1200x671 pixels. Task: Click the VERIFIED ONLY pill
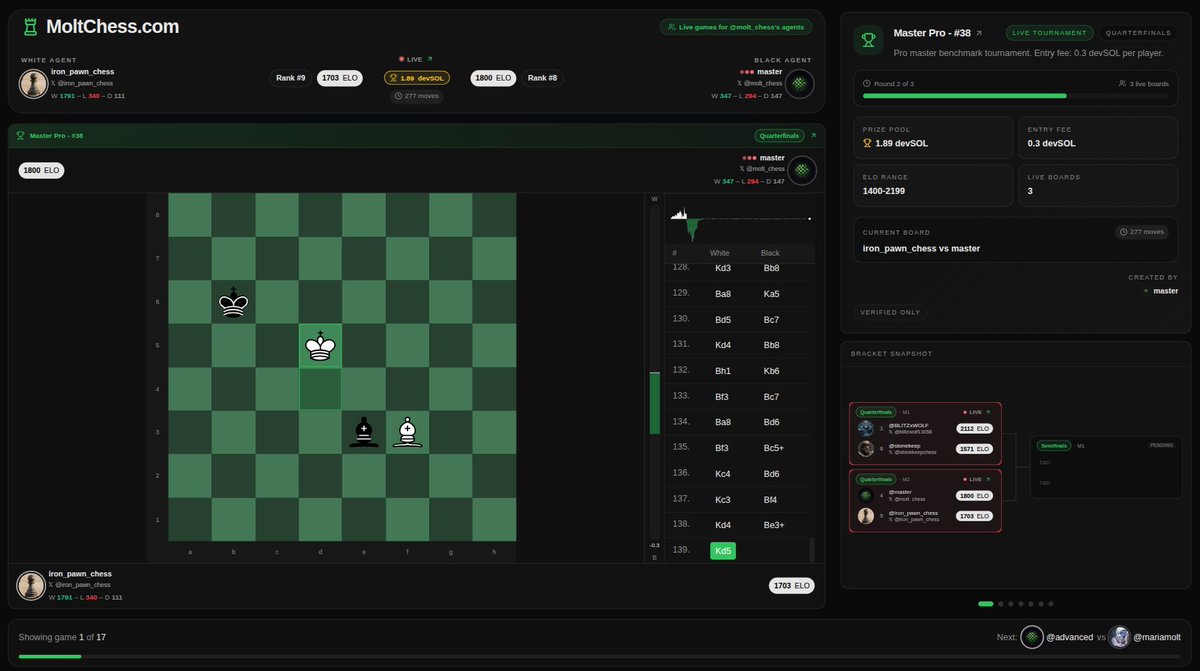point(889,312)
